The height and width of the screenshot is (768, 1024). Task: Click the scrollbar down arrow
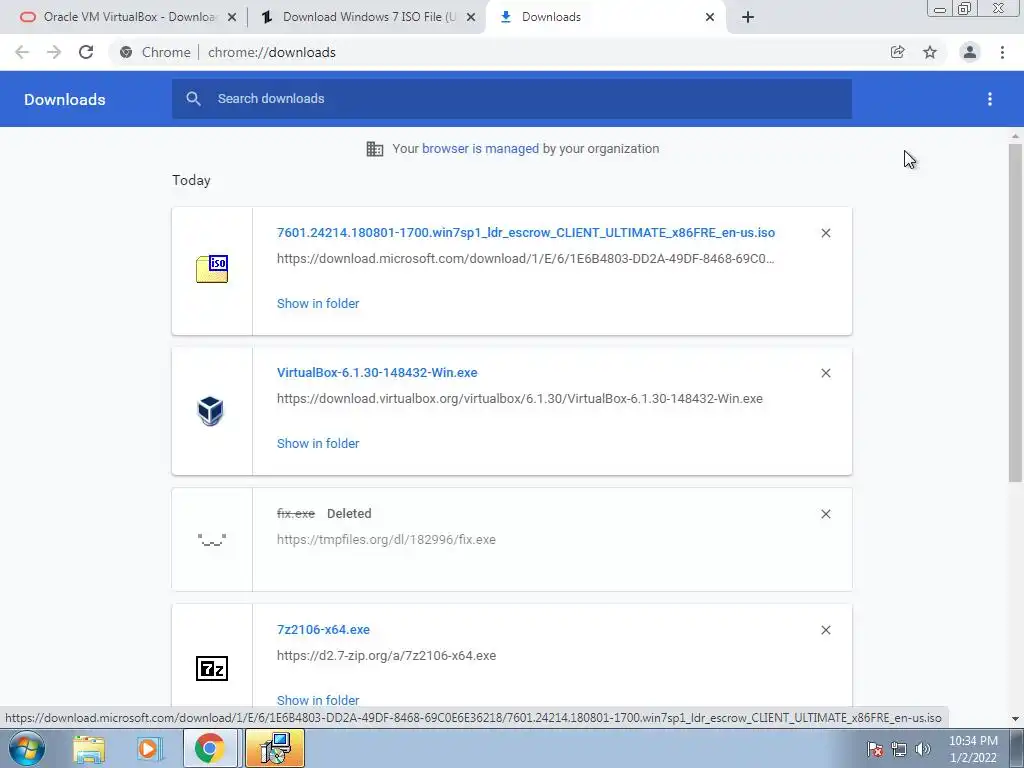[1015, 718]
